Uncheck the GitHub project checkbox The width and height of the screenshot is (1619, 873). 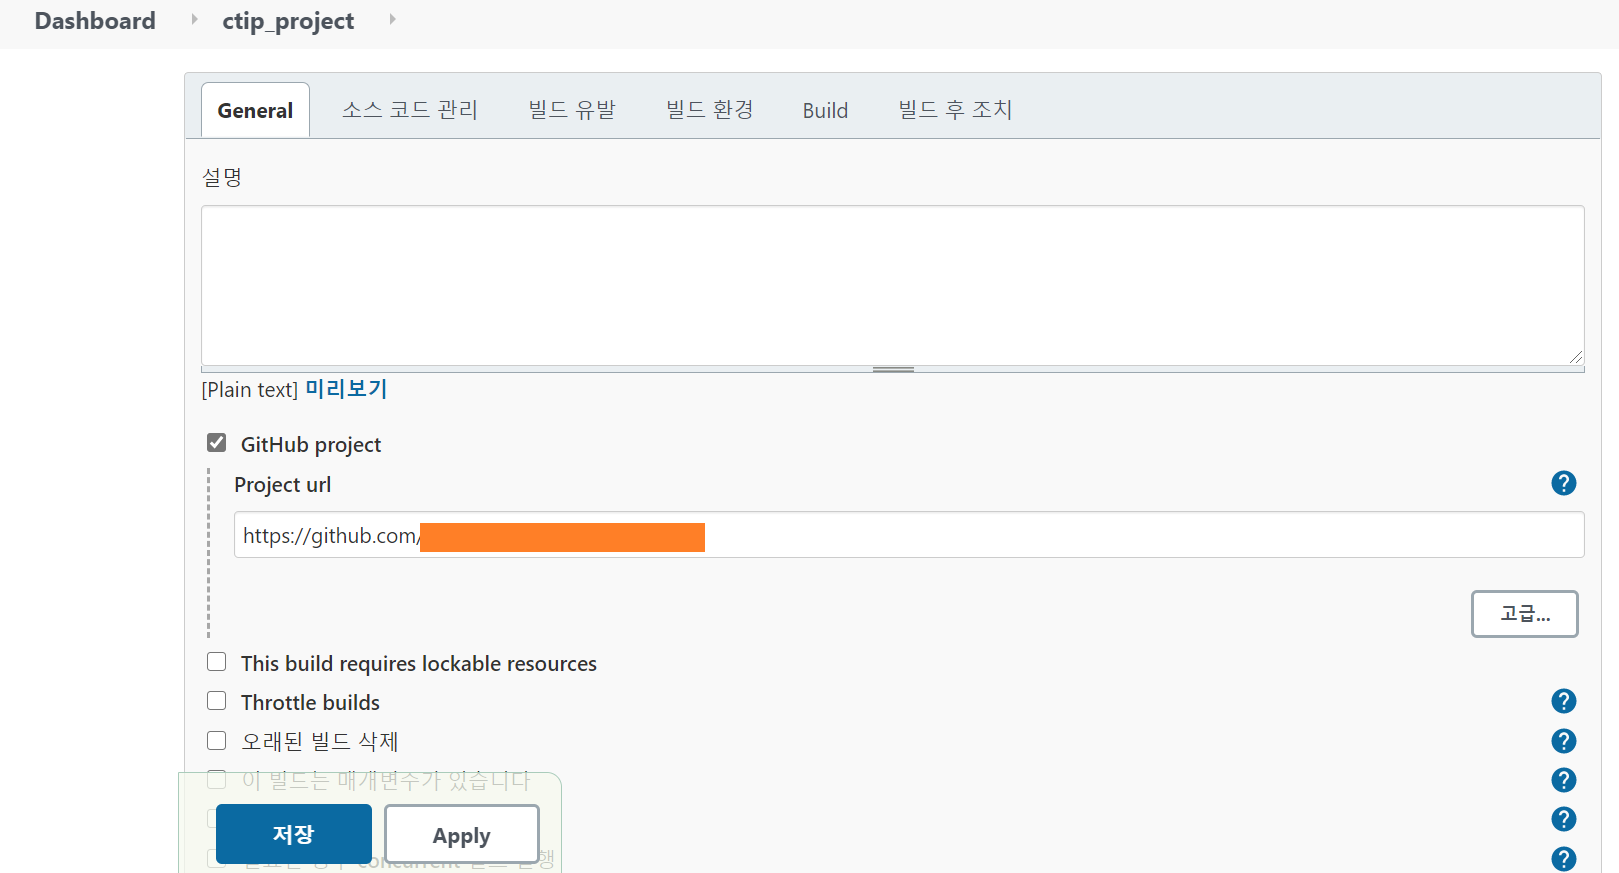point(216,442)
